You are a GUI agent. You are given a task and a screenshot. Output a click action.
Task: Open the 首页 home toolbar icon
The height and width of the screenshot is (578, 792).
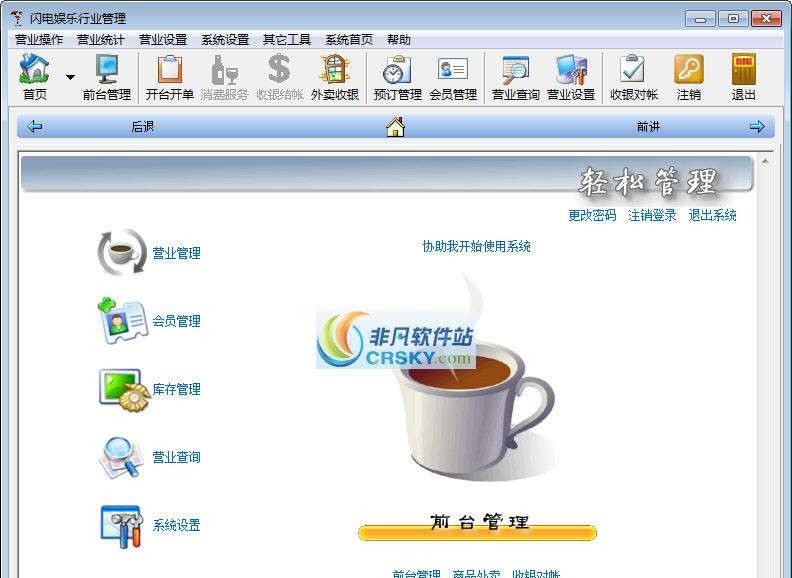(34, 69)
